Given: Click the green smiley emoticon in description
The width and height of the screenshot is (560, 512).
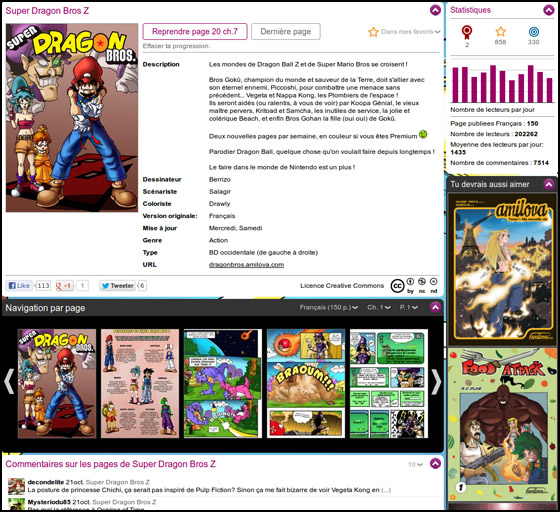Looking at the screenshot, I should tap(423, 135).
